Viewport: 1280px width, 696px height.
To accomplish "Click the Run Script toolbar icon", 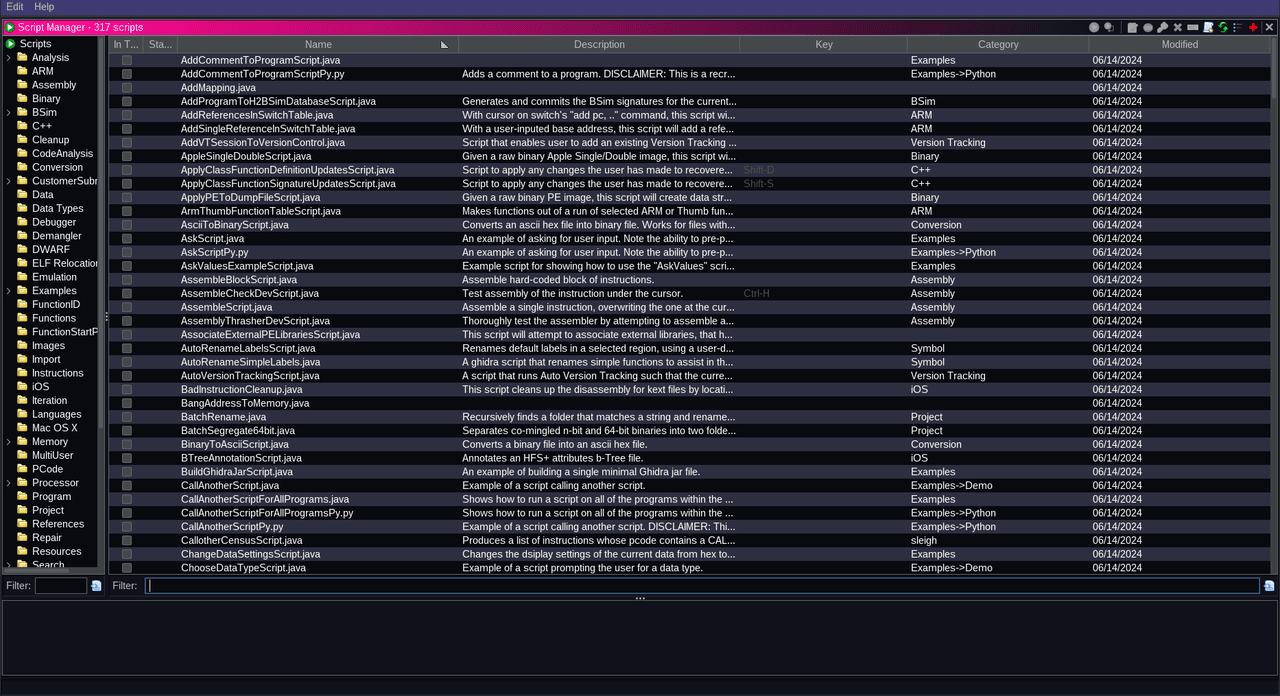I will 1094,28.
